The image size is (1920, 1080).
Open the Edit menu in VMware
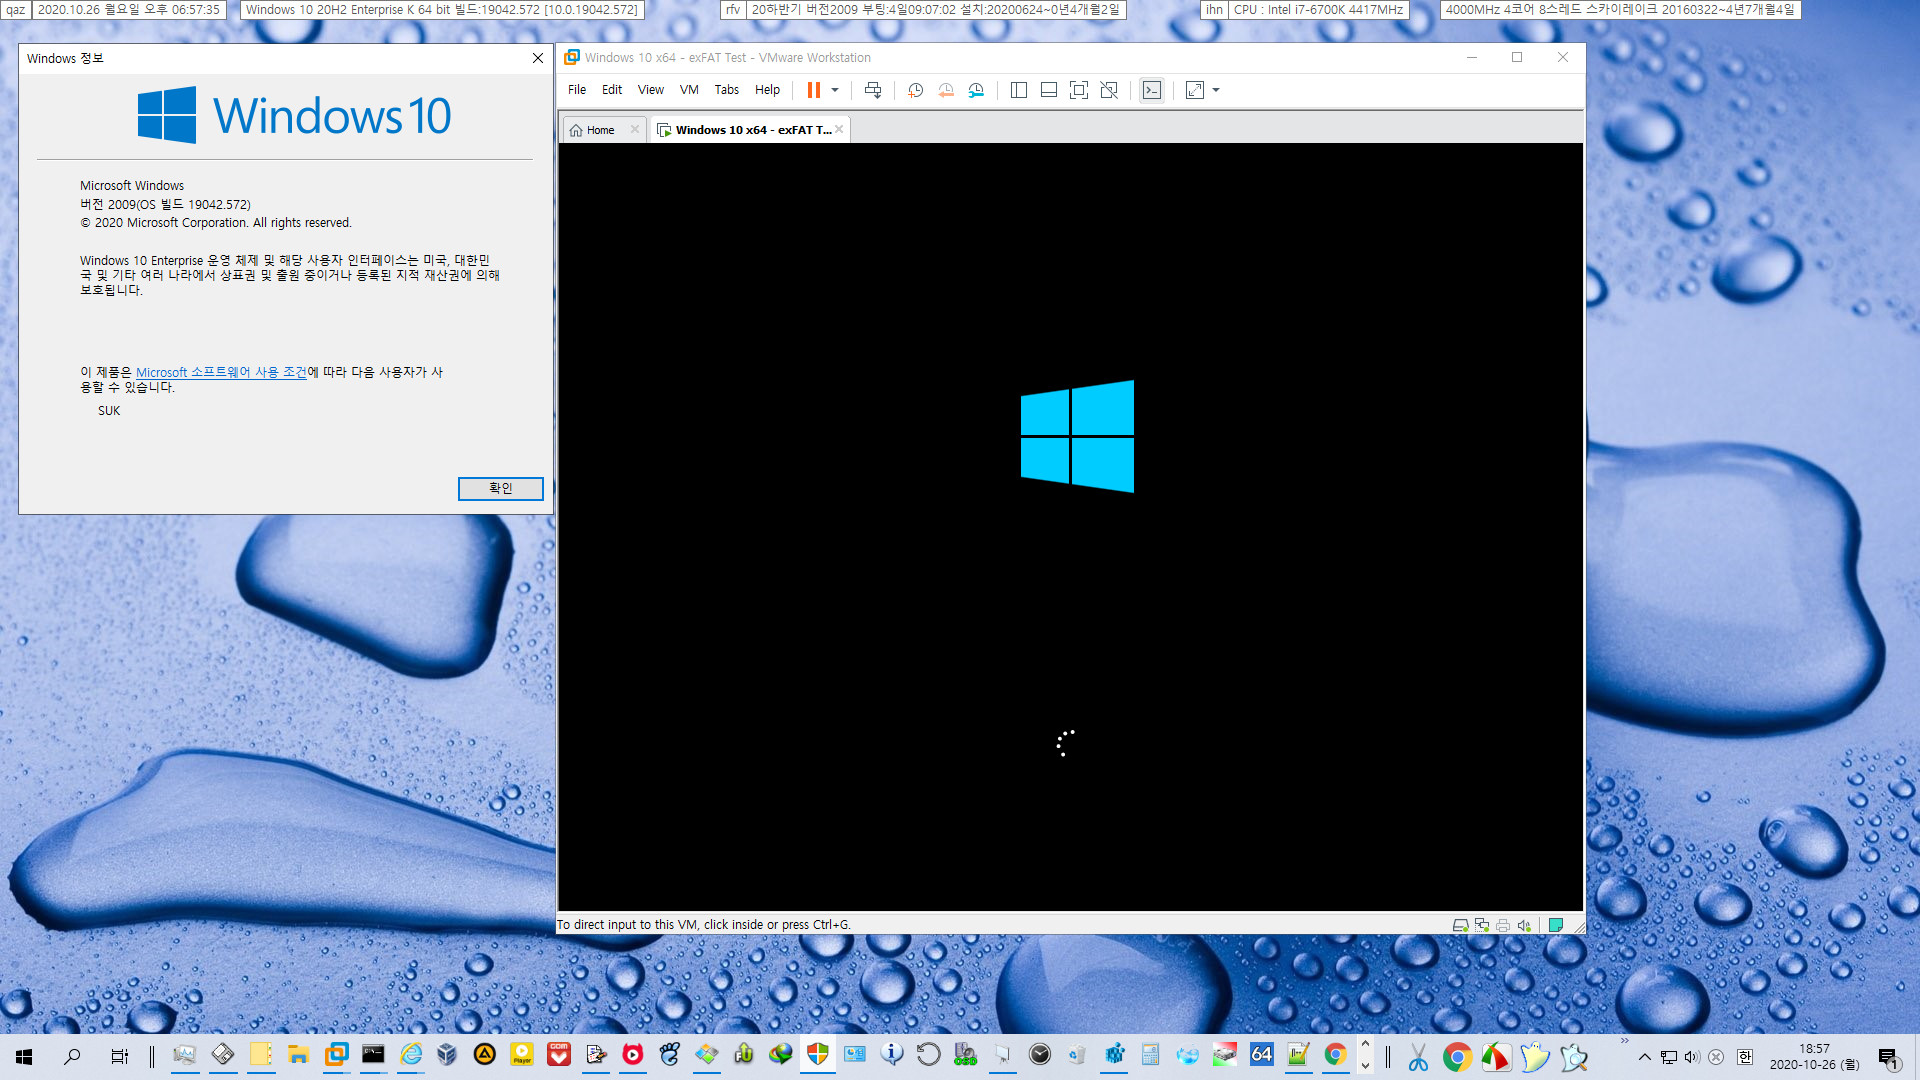point(612,90)
